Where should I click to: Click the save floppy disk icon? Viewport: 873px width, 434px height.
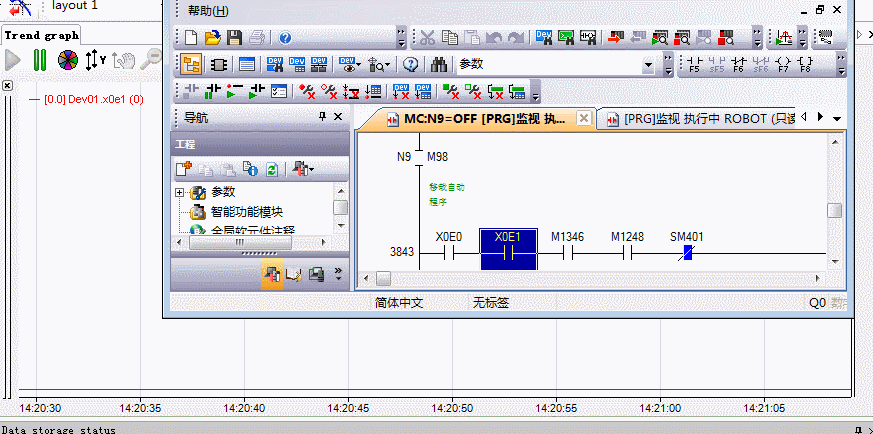click(235, 38)
